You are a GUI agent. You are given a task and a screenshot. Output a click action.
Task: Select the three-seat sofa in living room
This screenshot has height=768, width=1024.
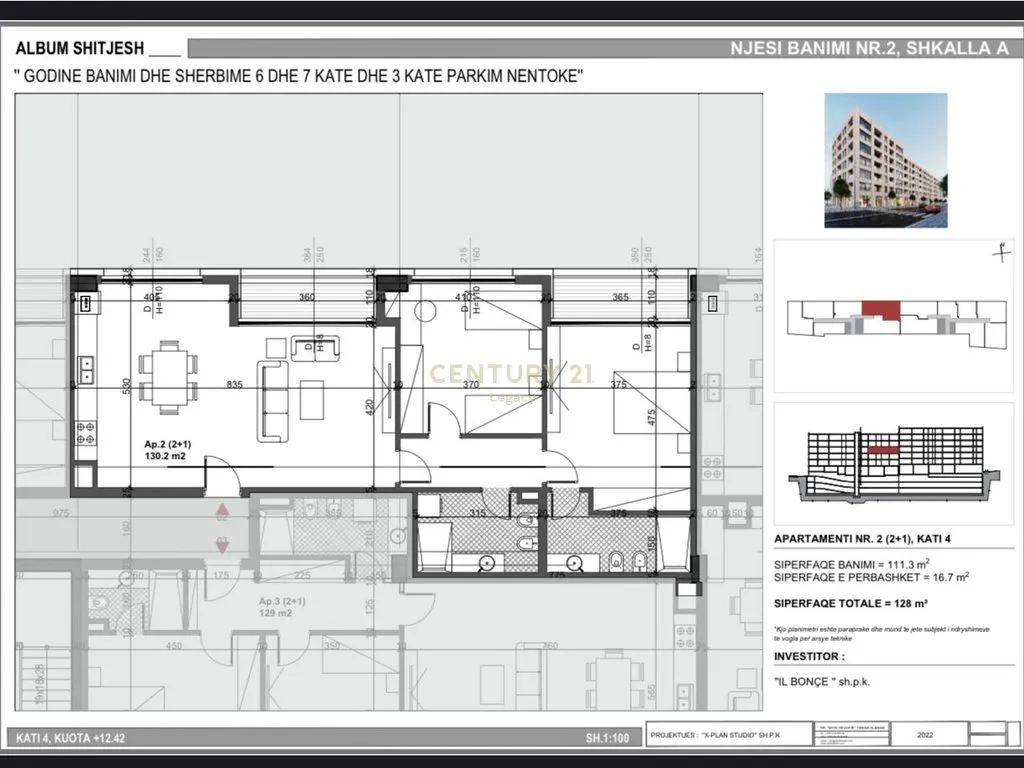click(271, 401)
